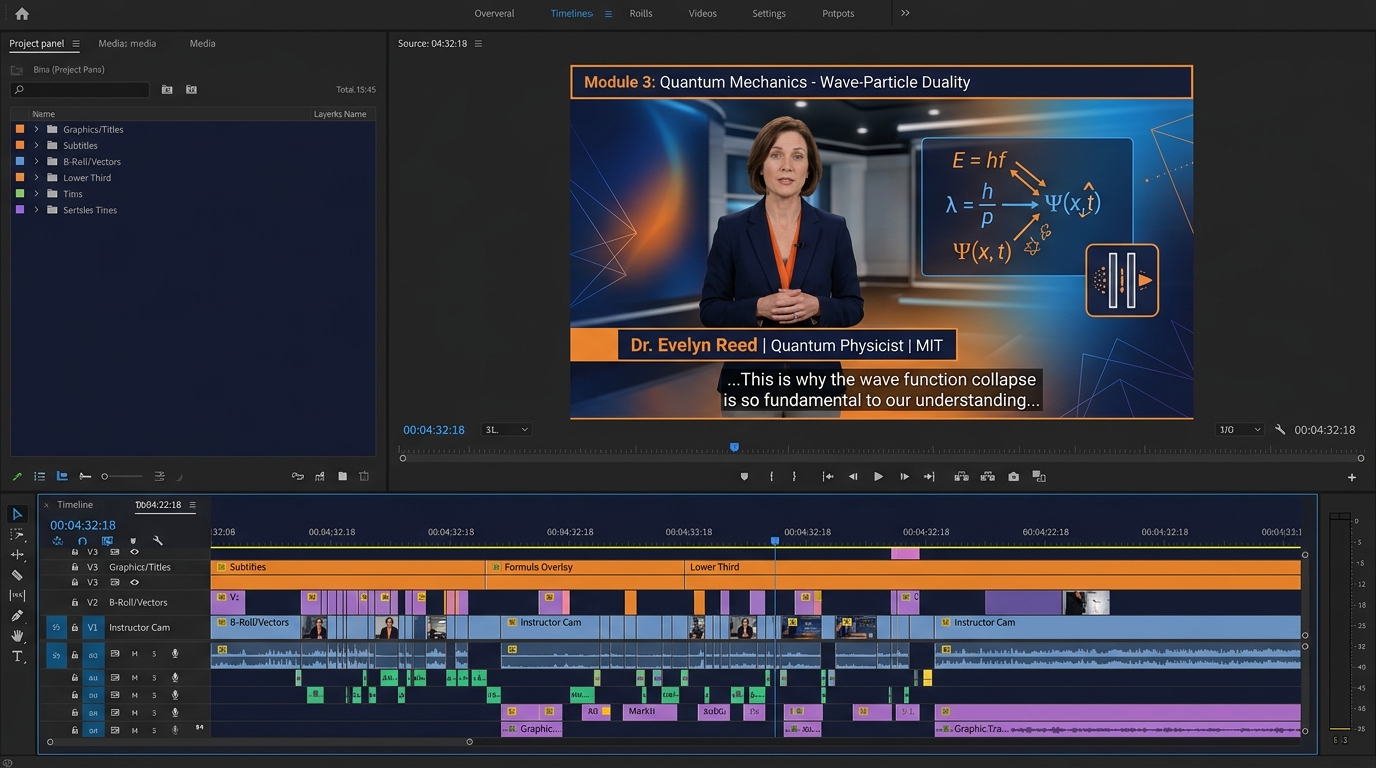The image size is (1376, 768).
Task: Select the Type tool
Action: (x=17, y=656)
